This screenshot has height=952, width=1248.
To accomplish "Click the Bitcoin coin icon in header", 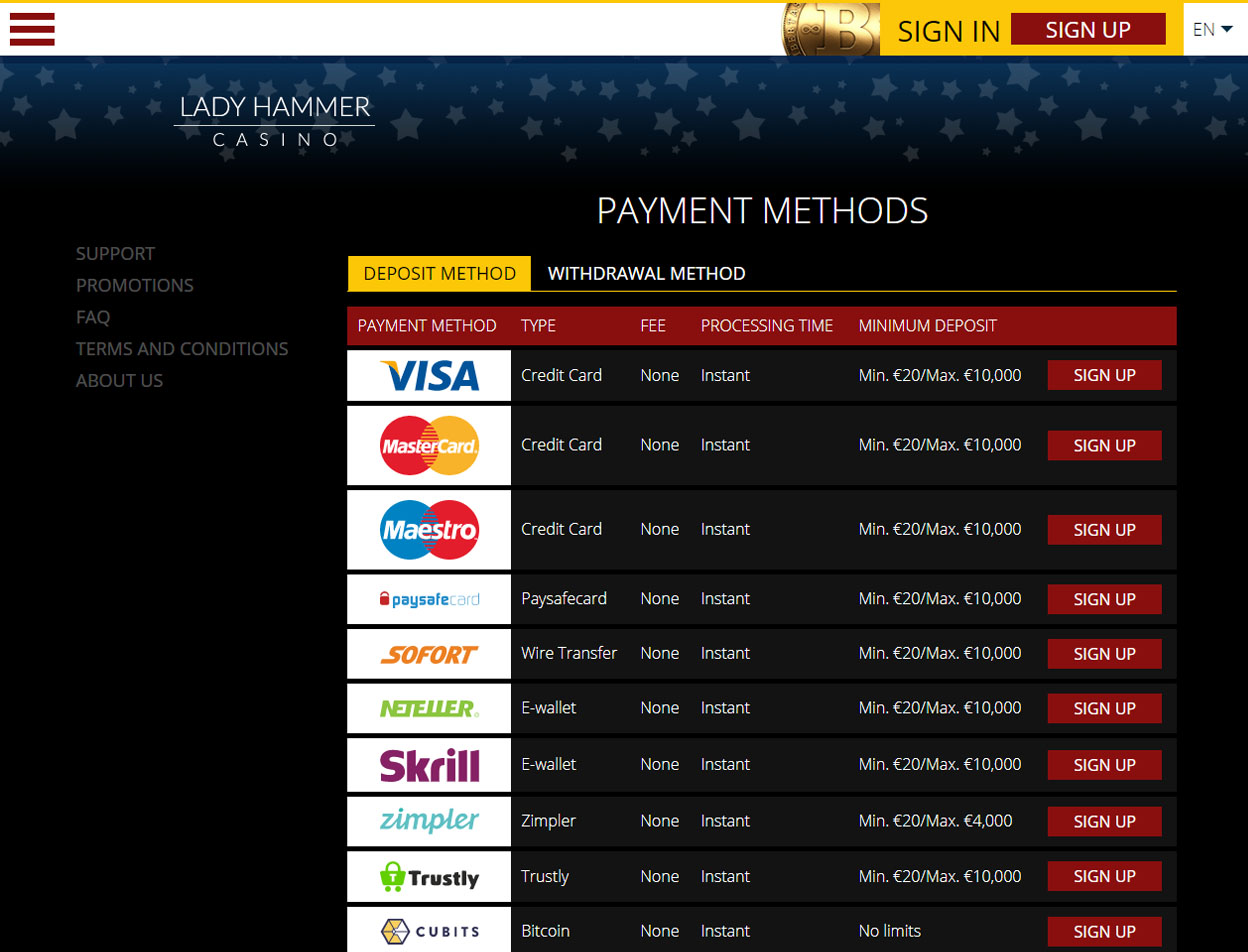I will 830,29.
